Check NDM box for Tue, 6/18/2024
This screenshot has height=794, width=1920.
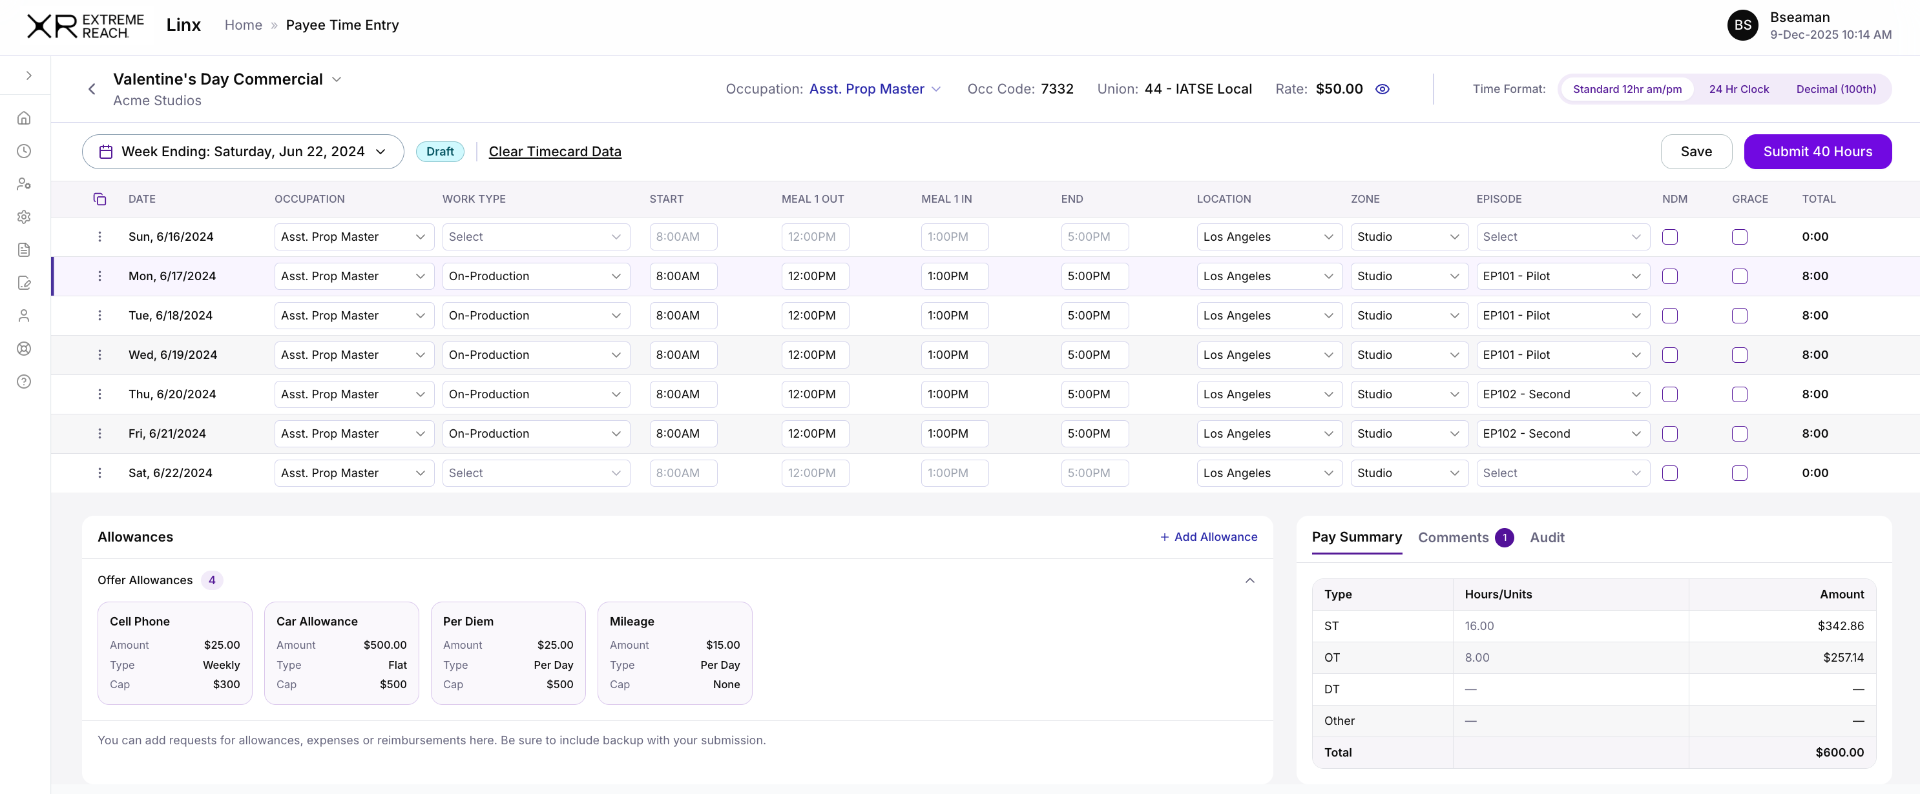point(1670,315)
